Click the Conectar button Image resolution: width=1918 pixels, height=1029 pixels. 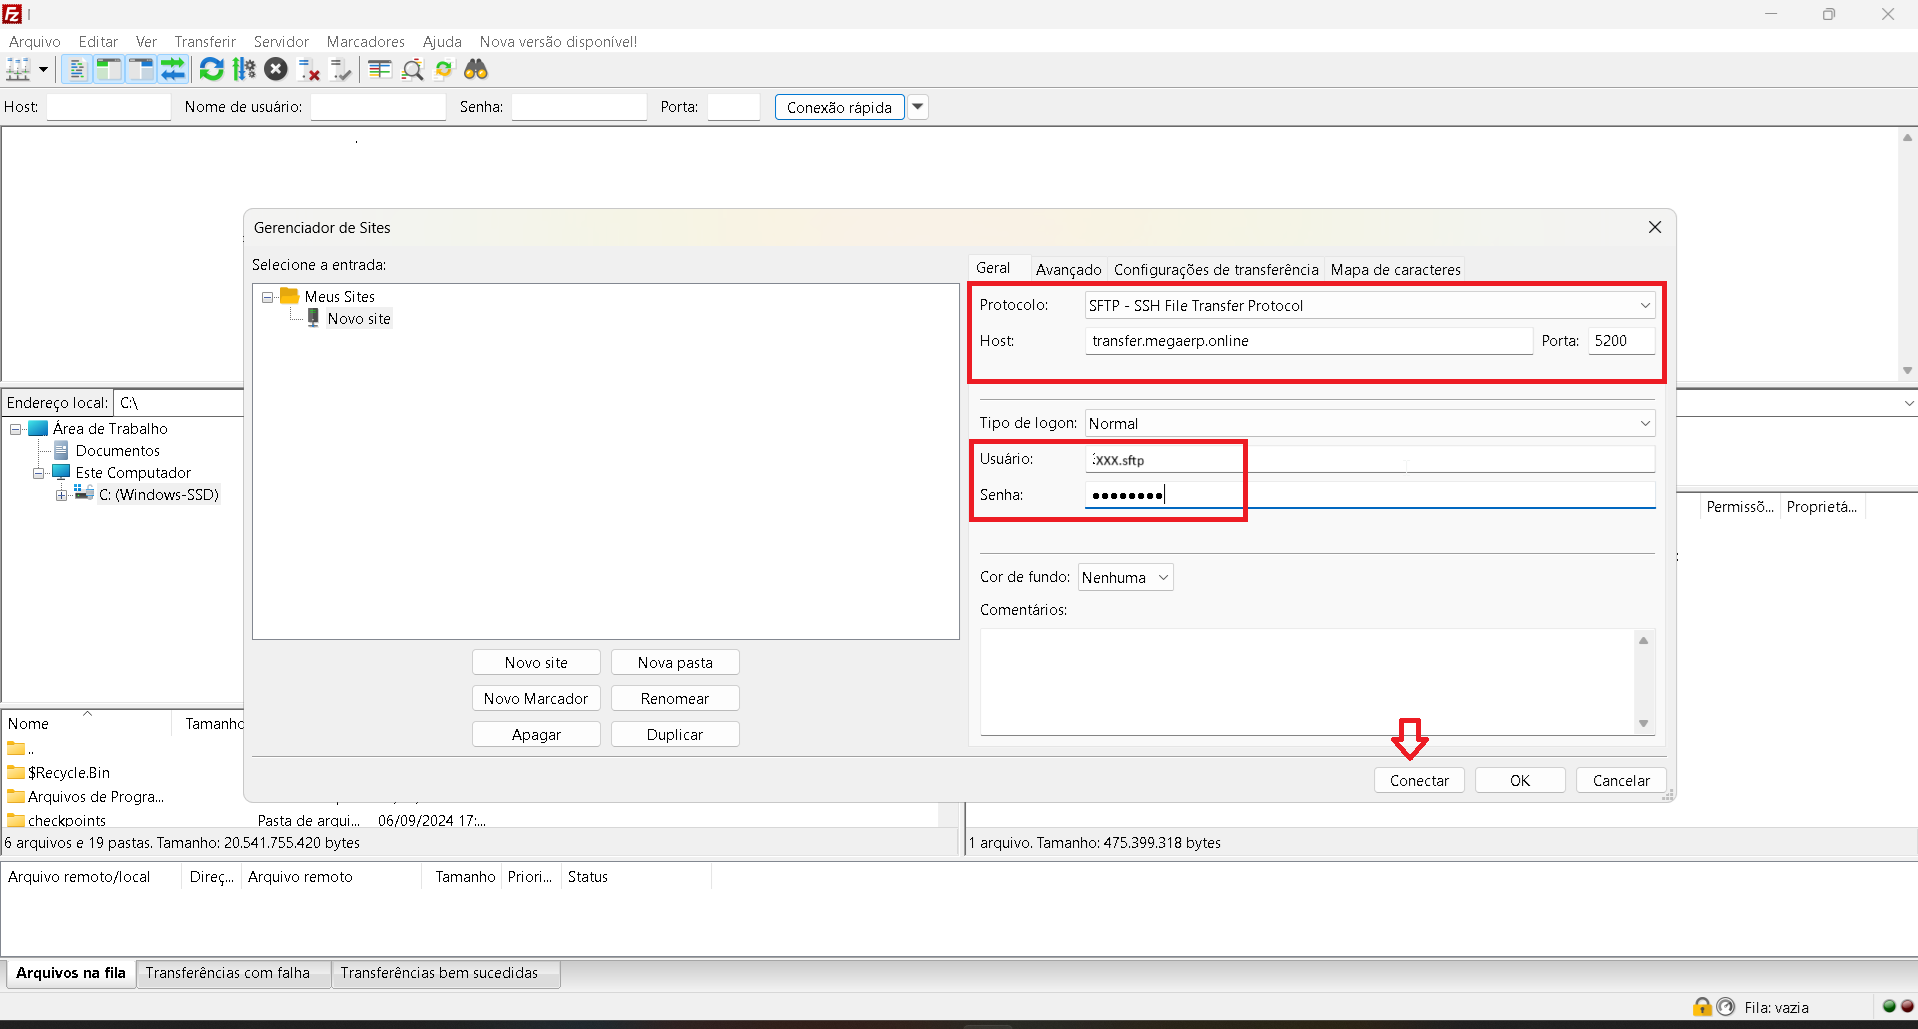click(1419, 781)
